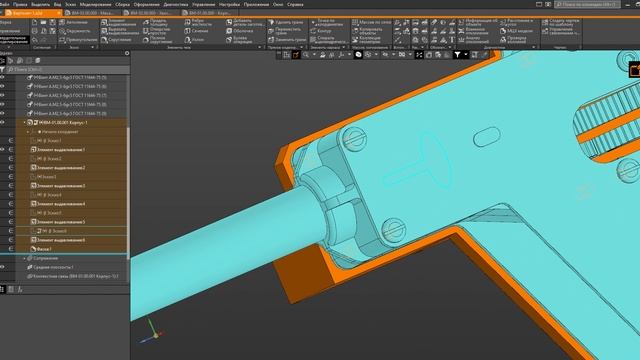640x360 pixels.
Task: Select Элемент выдавливания:6 in tree
Action: pos(58,240)
